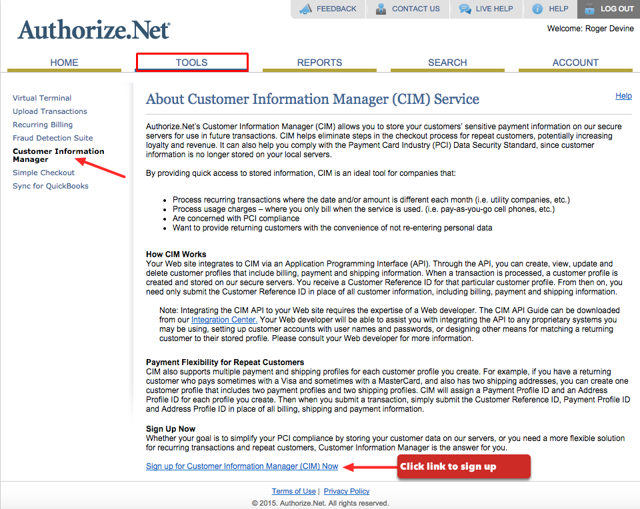The image size is (640, 509).
Task: Click the Live Help chat bubbles icon
Action: pyautogui.click(x=465, y=9)
